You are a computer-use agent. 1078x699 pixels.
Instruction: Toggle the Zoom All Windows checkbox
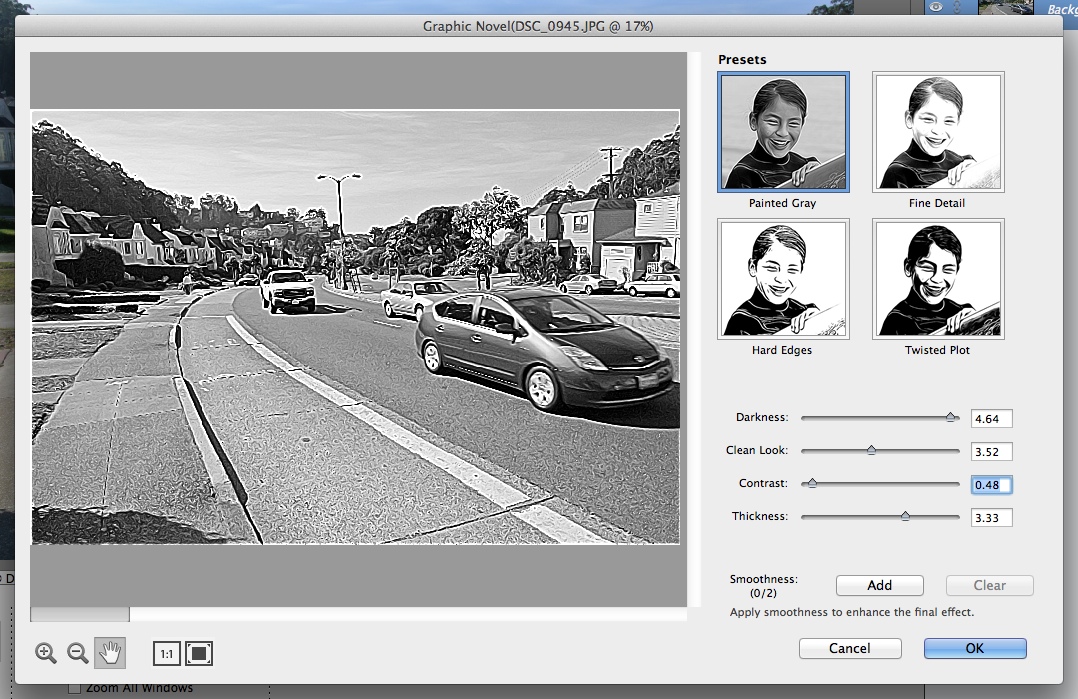[74, 688]
